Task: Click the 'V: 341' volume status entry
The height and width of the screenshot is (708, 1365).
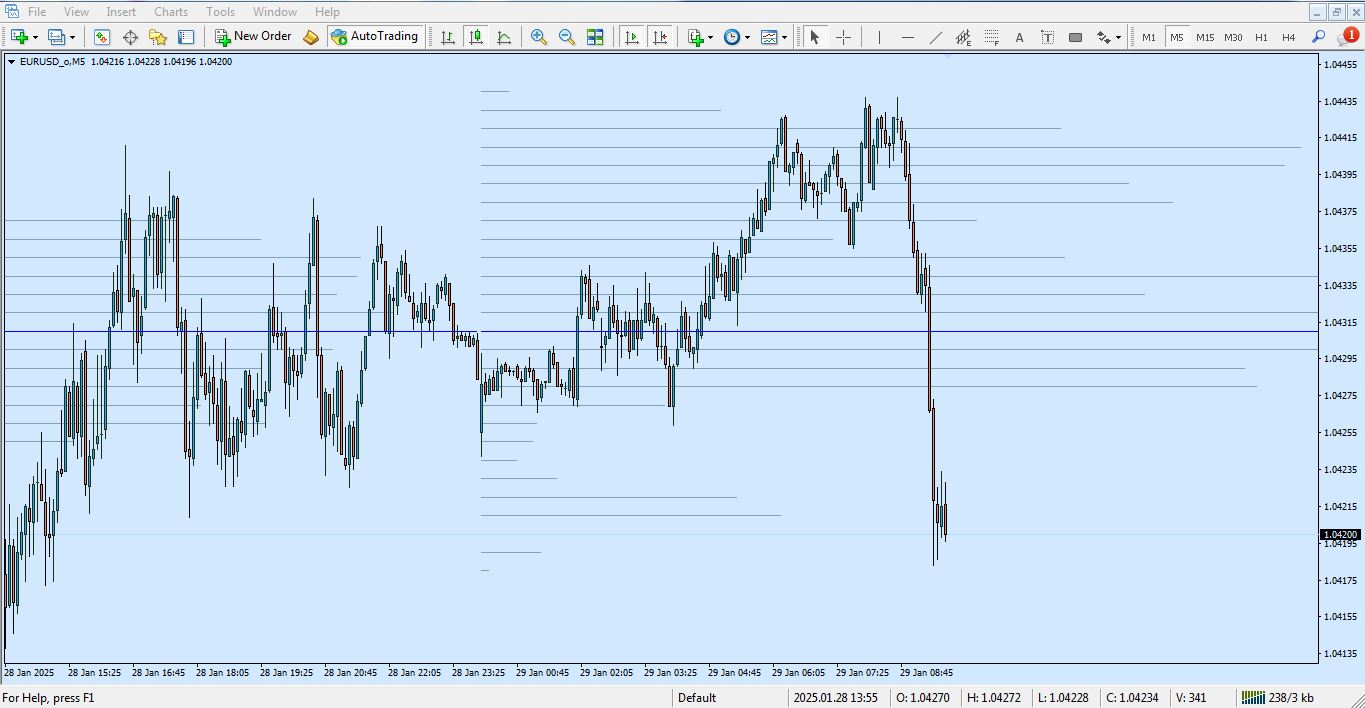Action: [1191, 698]
